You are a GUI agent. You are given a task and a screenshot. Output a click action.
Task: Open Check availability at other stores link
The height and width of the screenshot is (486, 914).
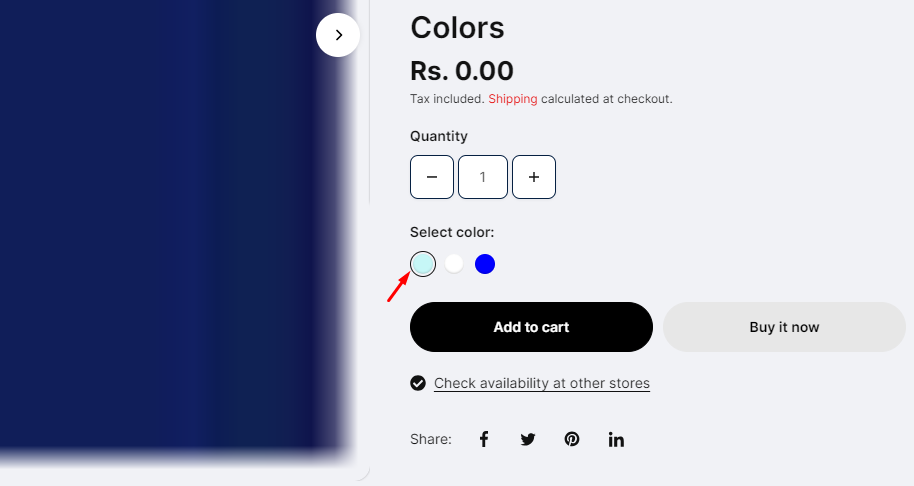pos(541,383)
